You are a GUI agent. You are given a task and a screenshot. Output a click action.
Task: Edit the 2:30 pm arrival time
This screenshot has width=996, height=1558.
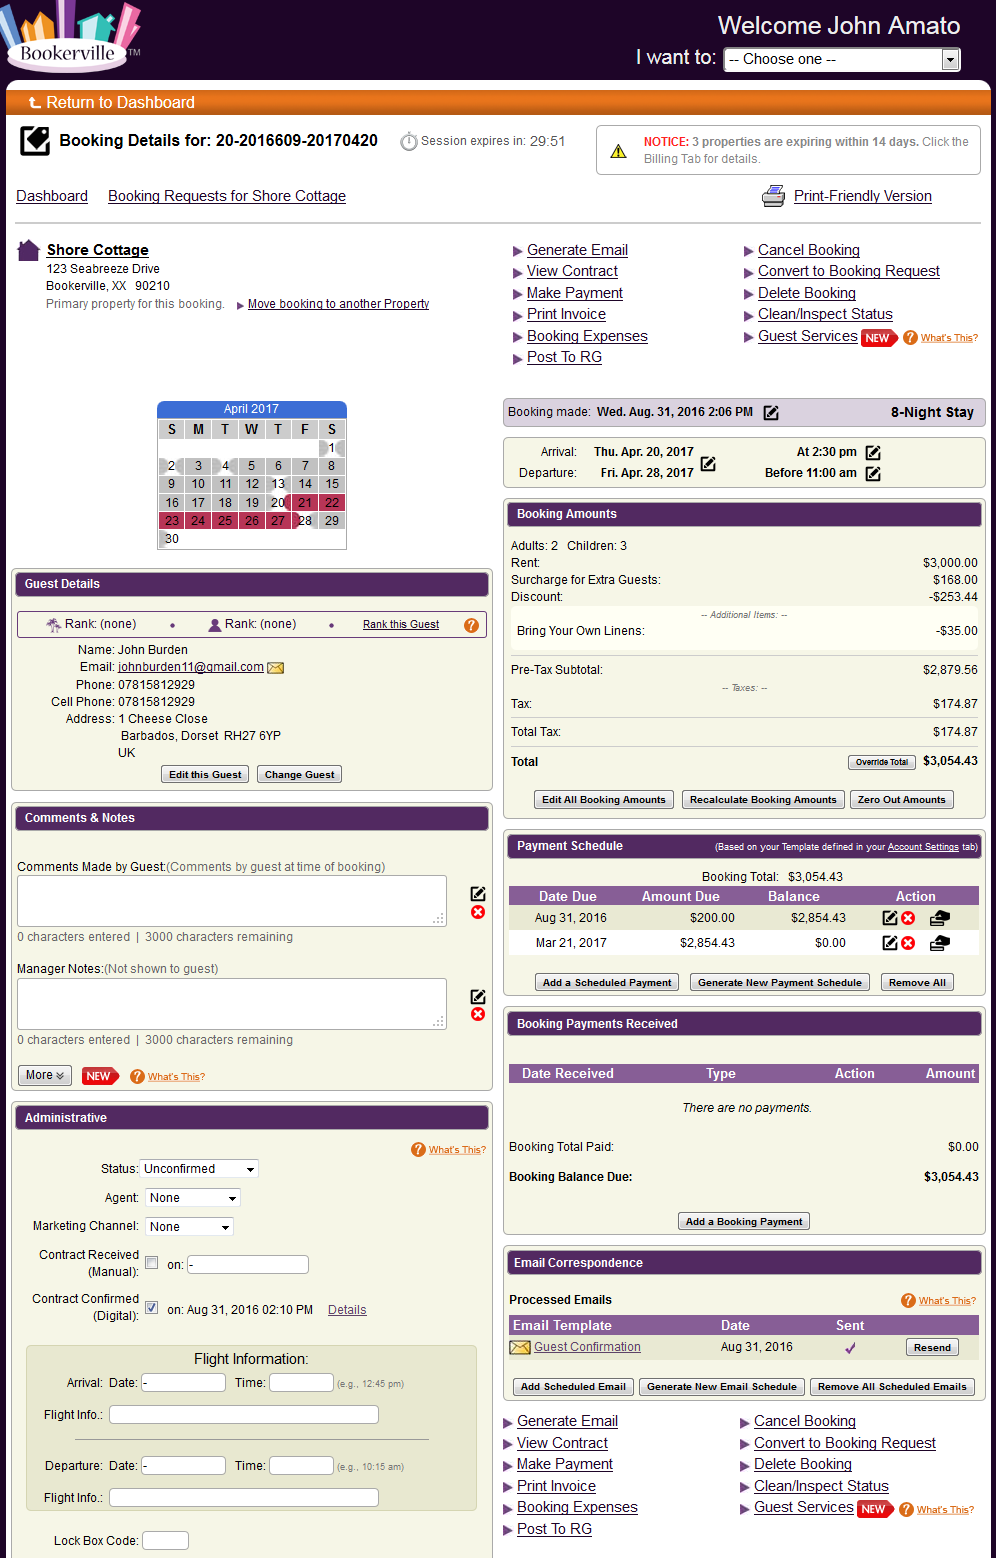[873, 452]
